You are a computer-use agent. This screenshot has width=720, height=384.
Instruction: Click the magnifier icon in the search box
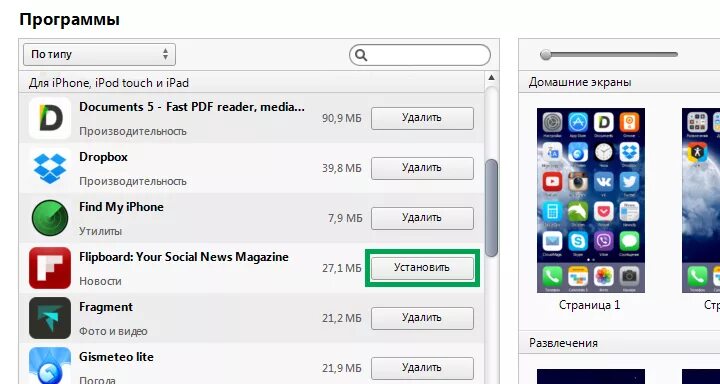361,56
